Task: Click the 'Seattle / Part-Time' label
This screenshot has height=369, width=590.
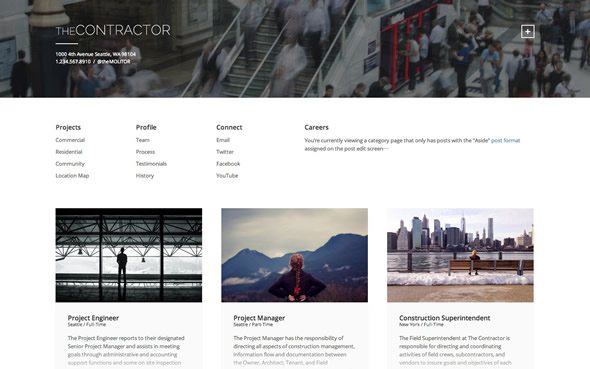Action: pos(253,324)
